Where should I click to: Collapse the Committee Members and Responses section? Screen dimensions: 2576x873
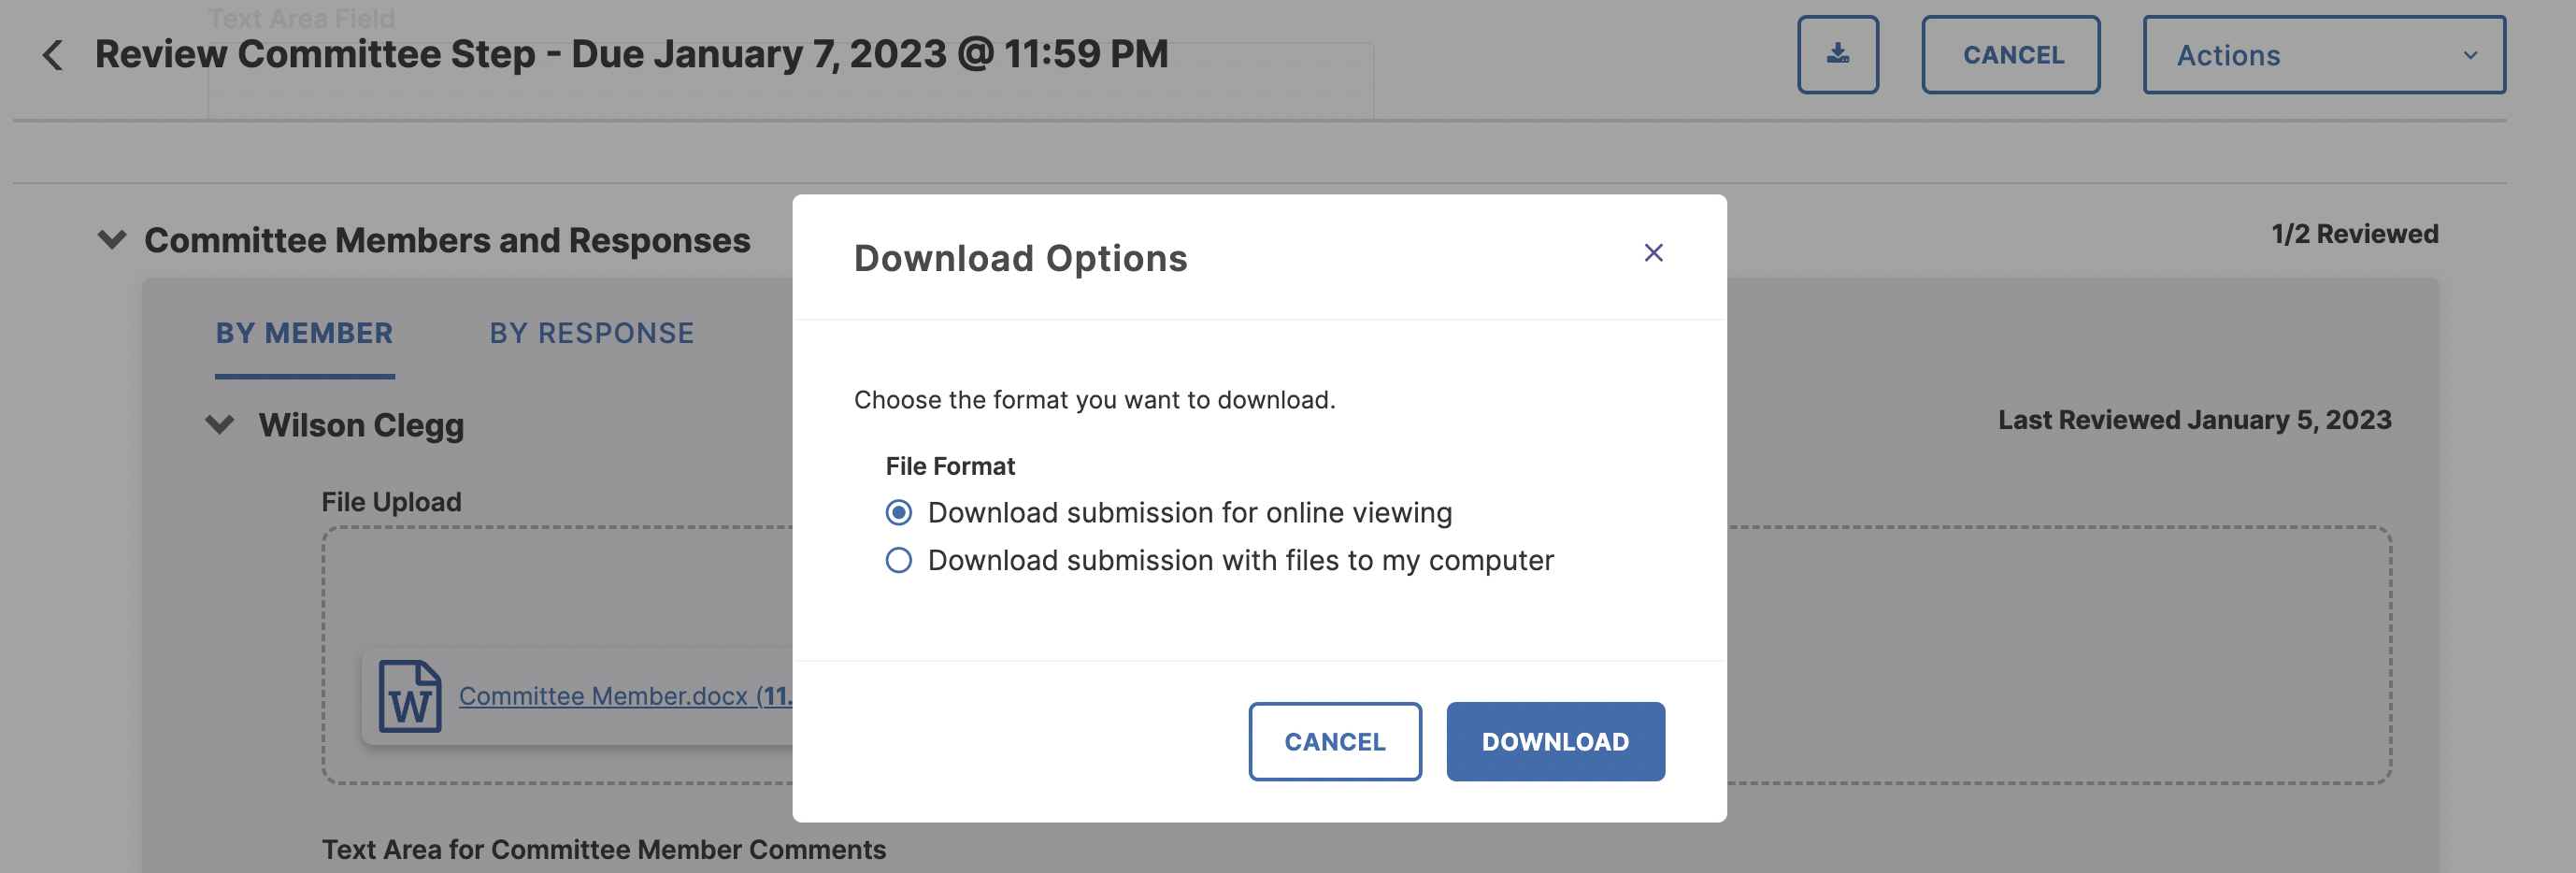pos(112,240)
